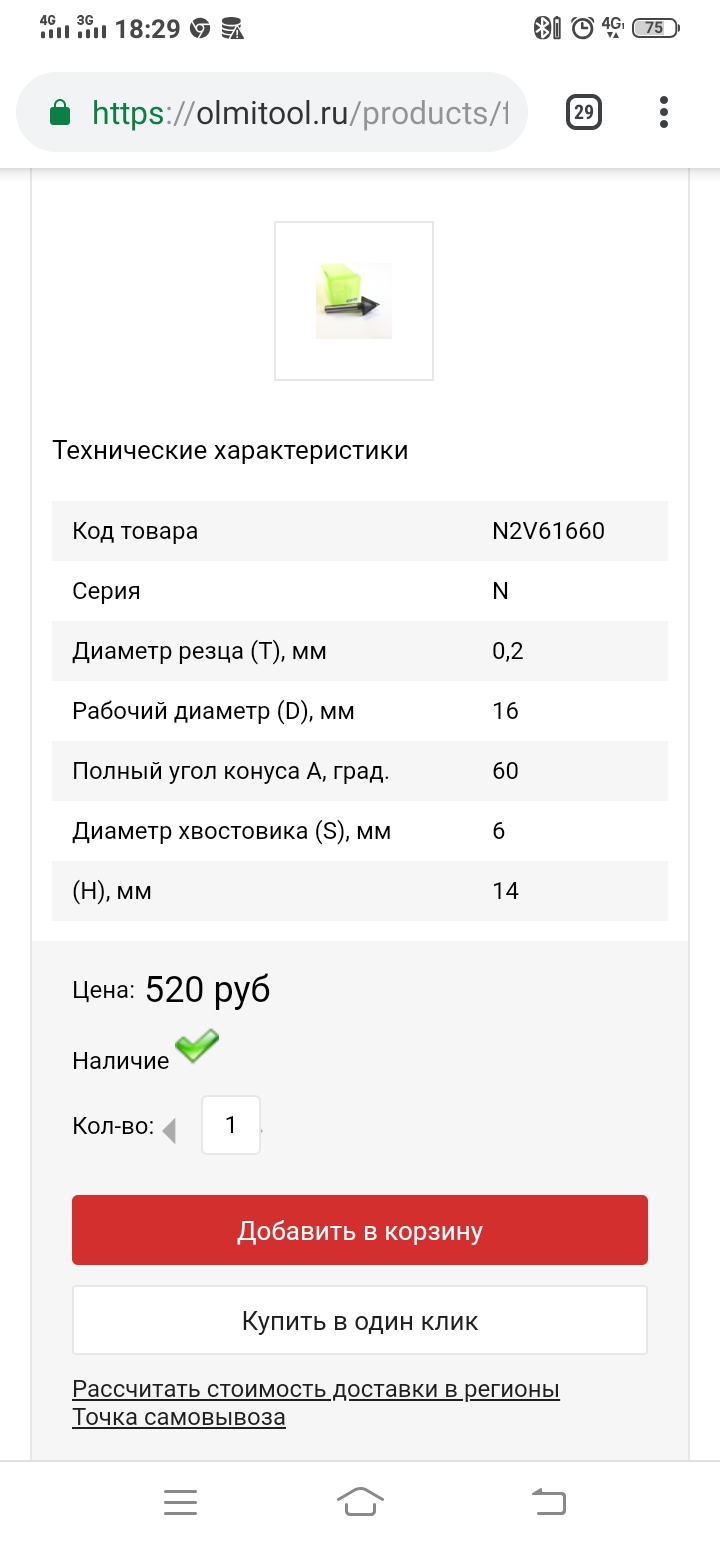Image resolution: width=720 pixels, height=1544 pixels.
Task: Open the tab switcher showing 29 tabs
Action: (584, 112)
